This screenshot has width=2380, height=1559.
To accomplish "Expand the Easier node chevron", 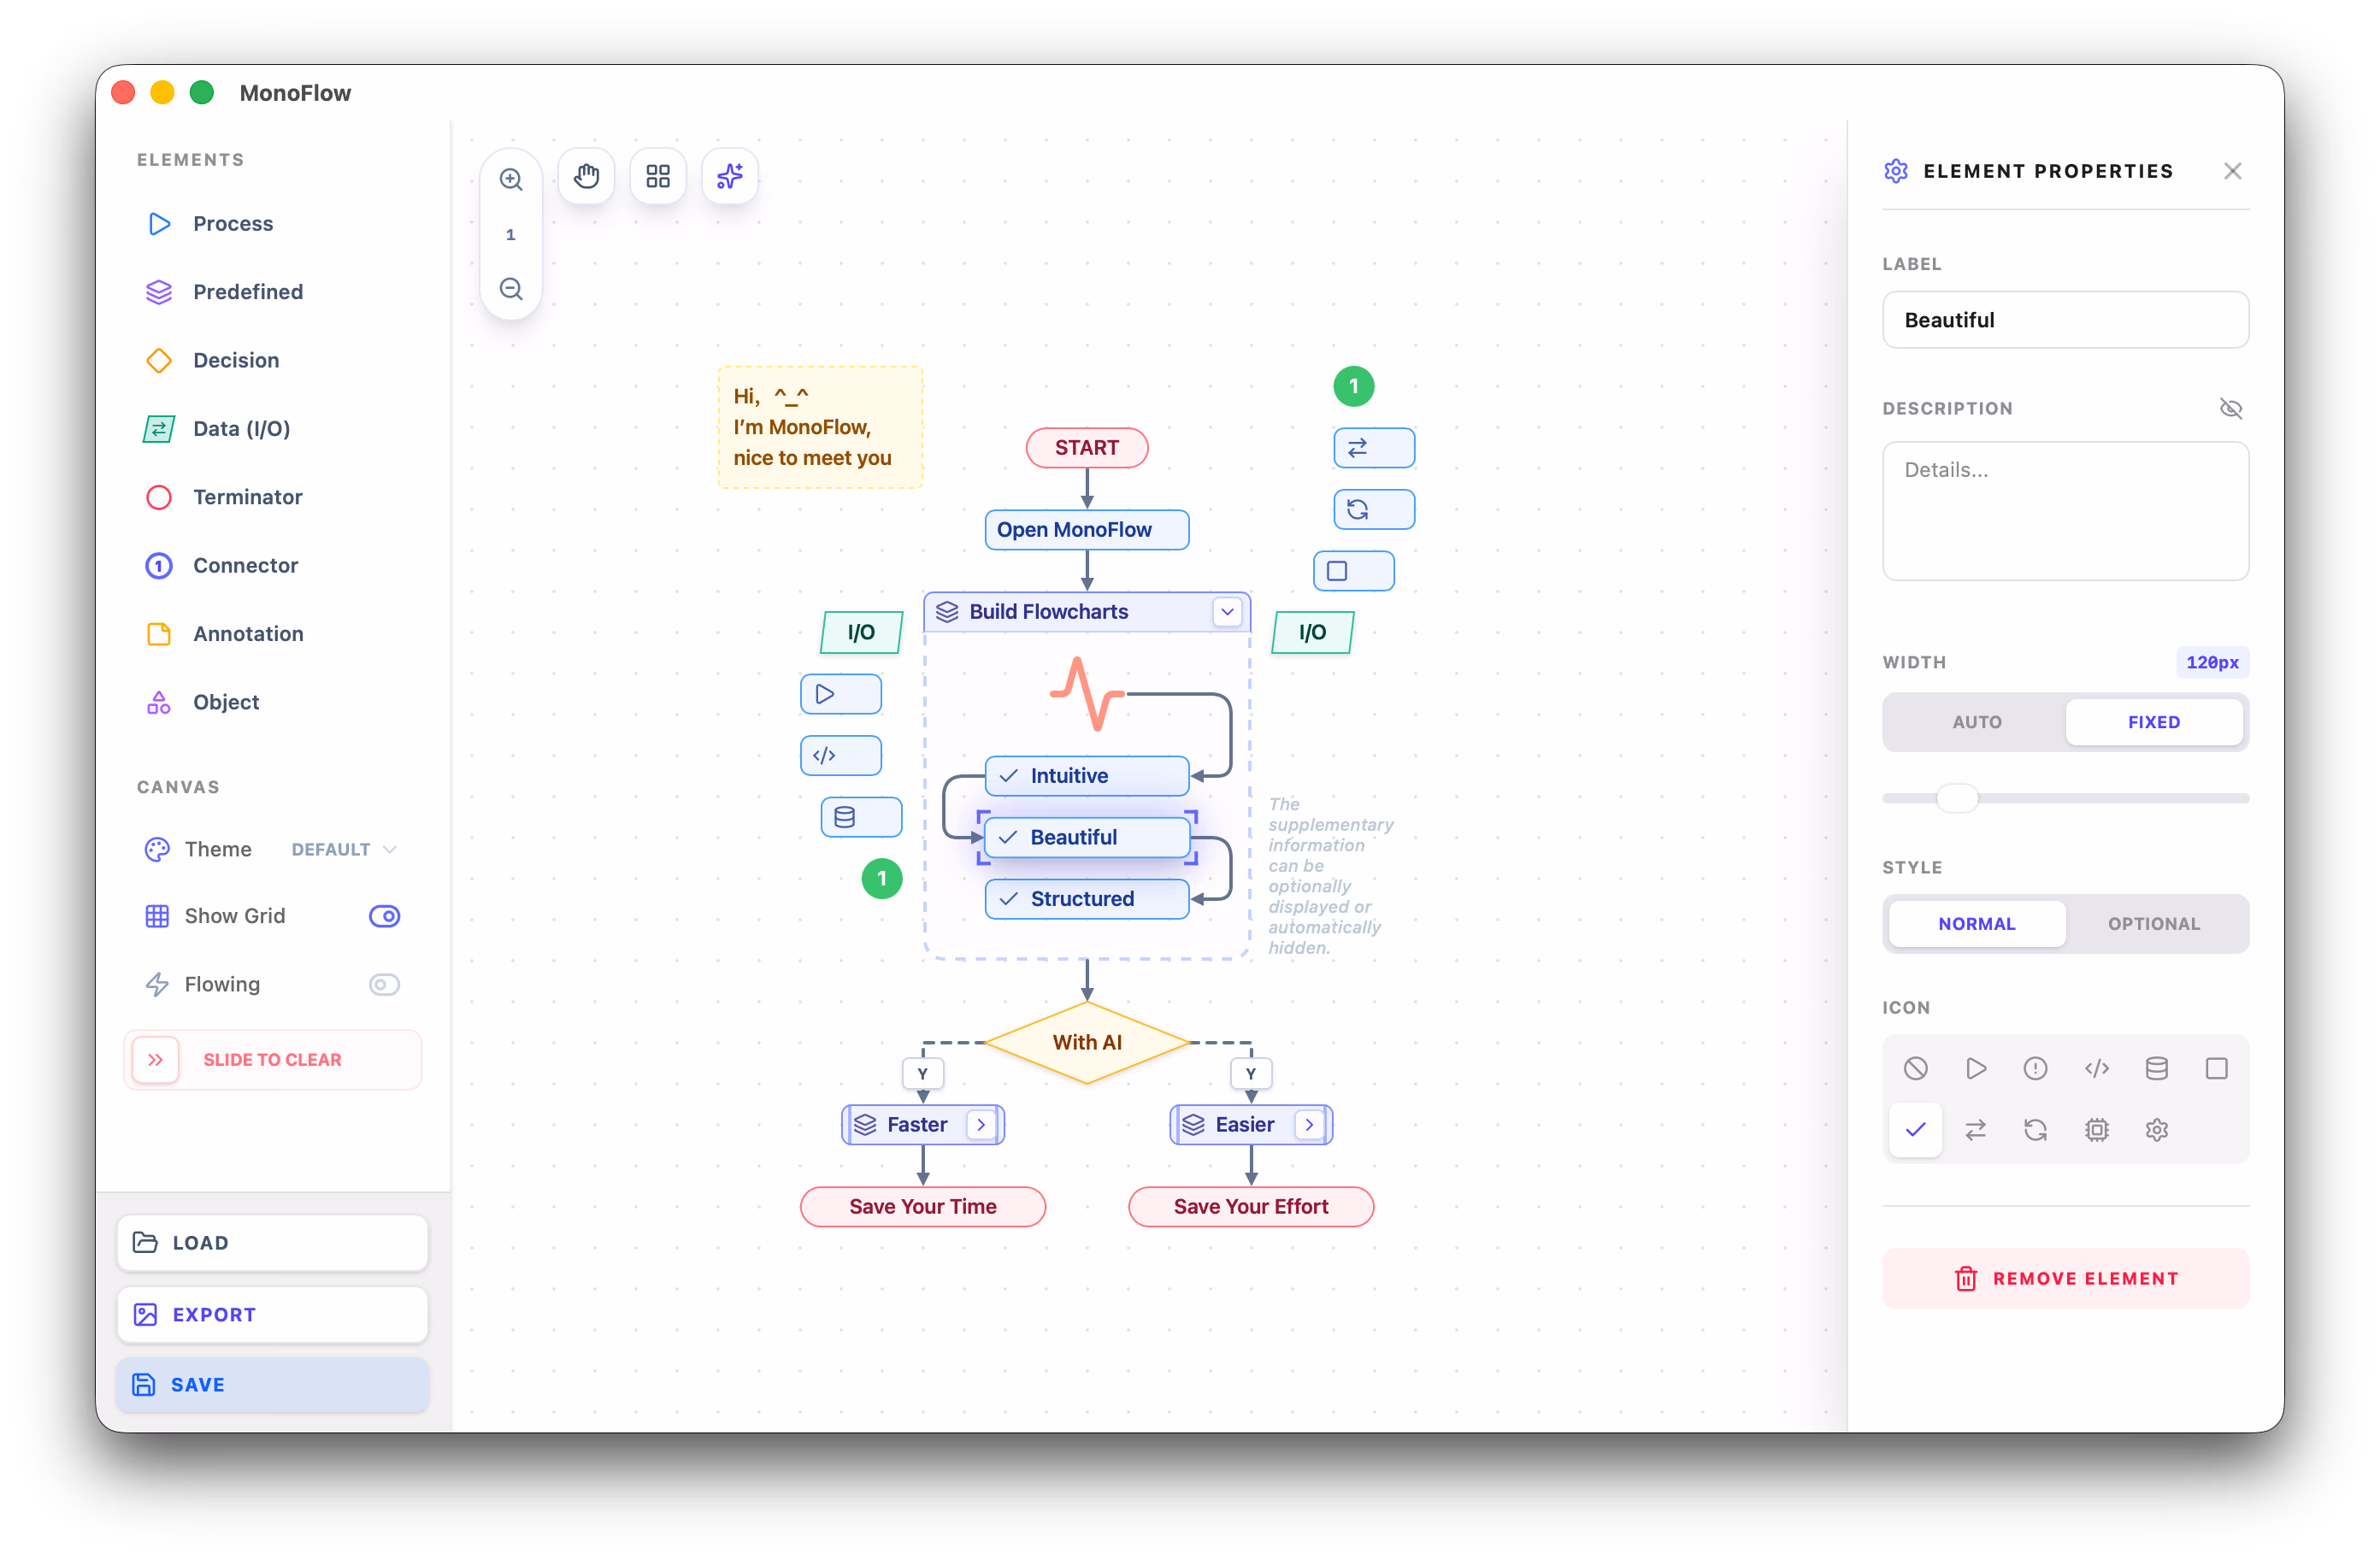I will coord(1309,1125).
